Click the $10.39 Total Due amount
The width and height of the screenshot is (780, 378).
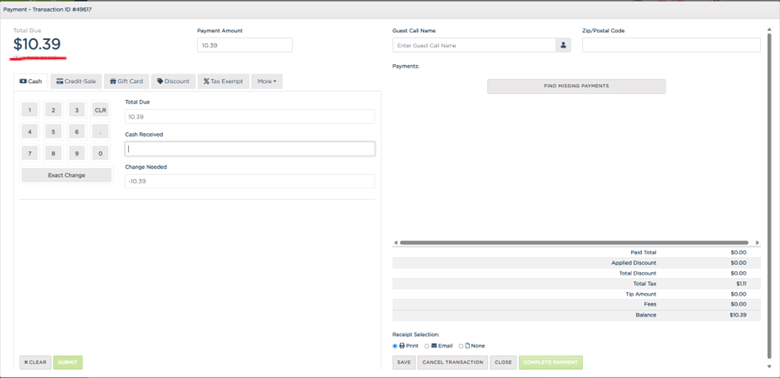click(x=37, y=44)
